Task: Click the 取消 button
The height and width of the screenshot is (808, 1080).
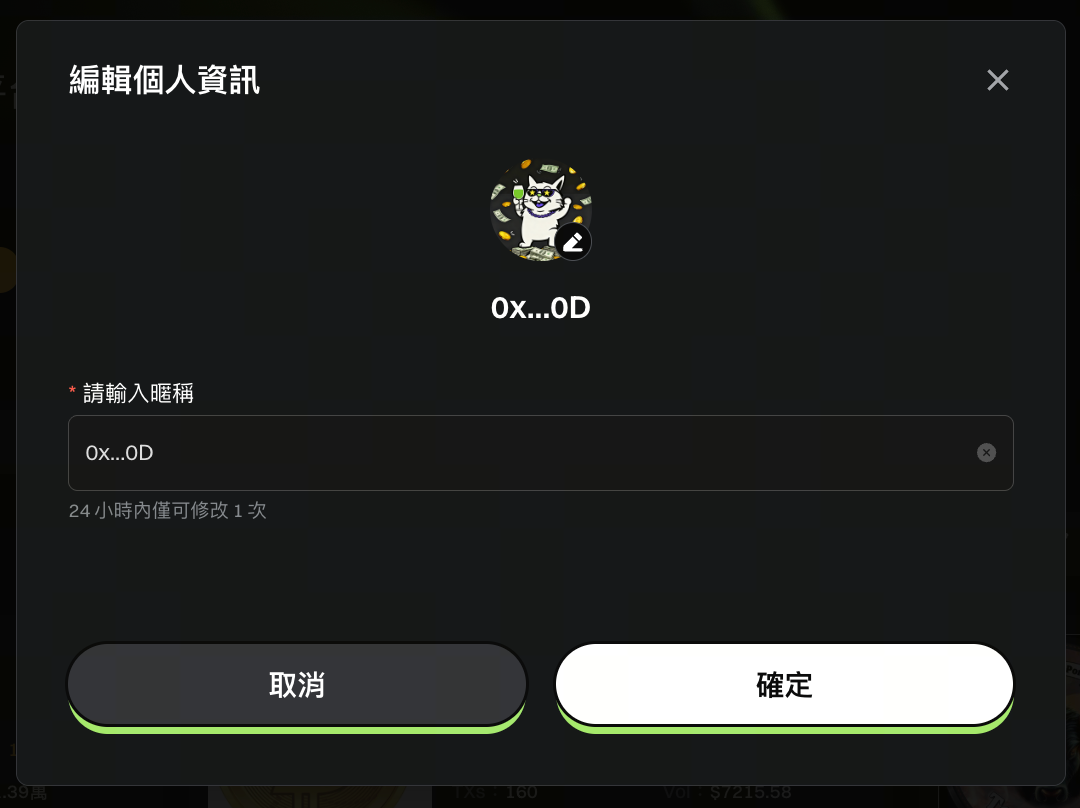Action: [297, 684]
